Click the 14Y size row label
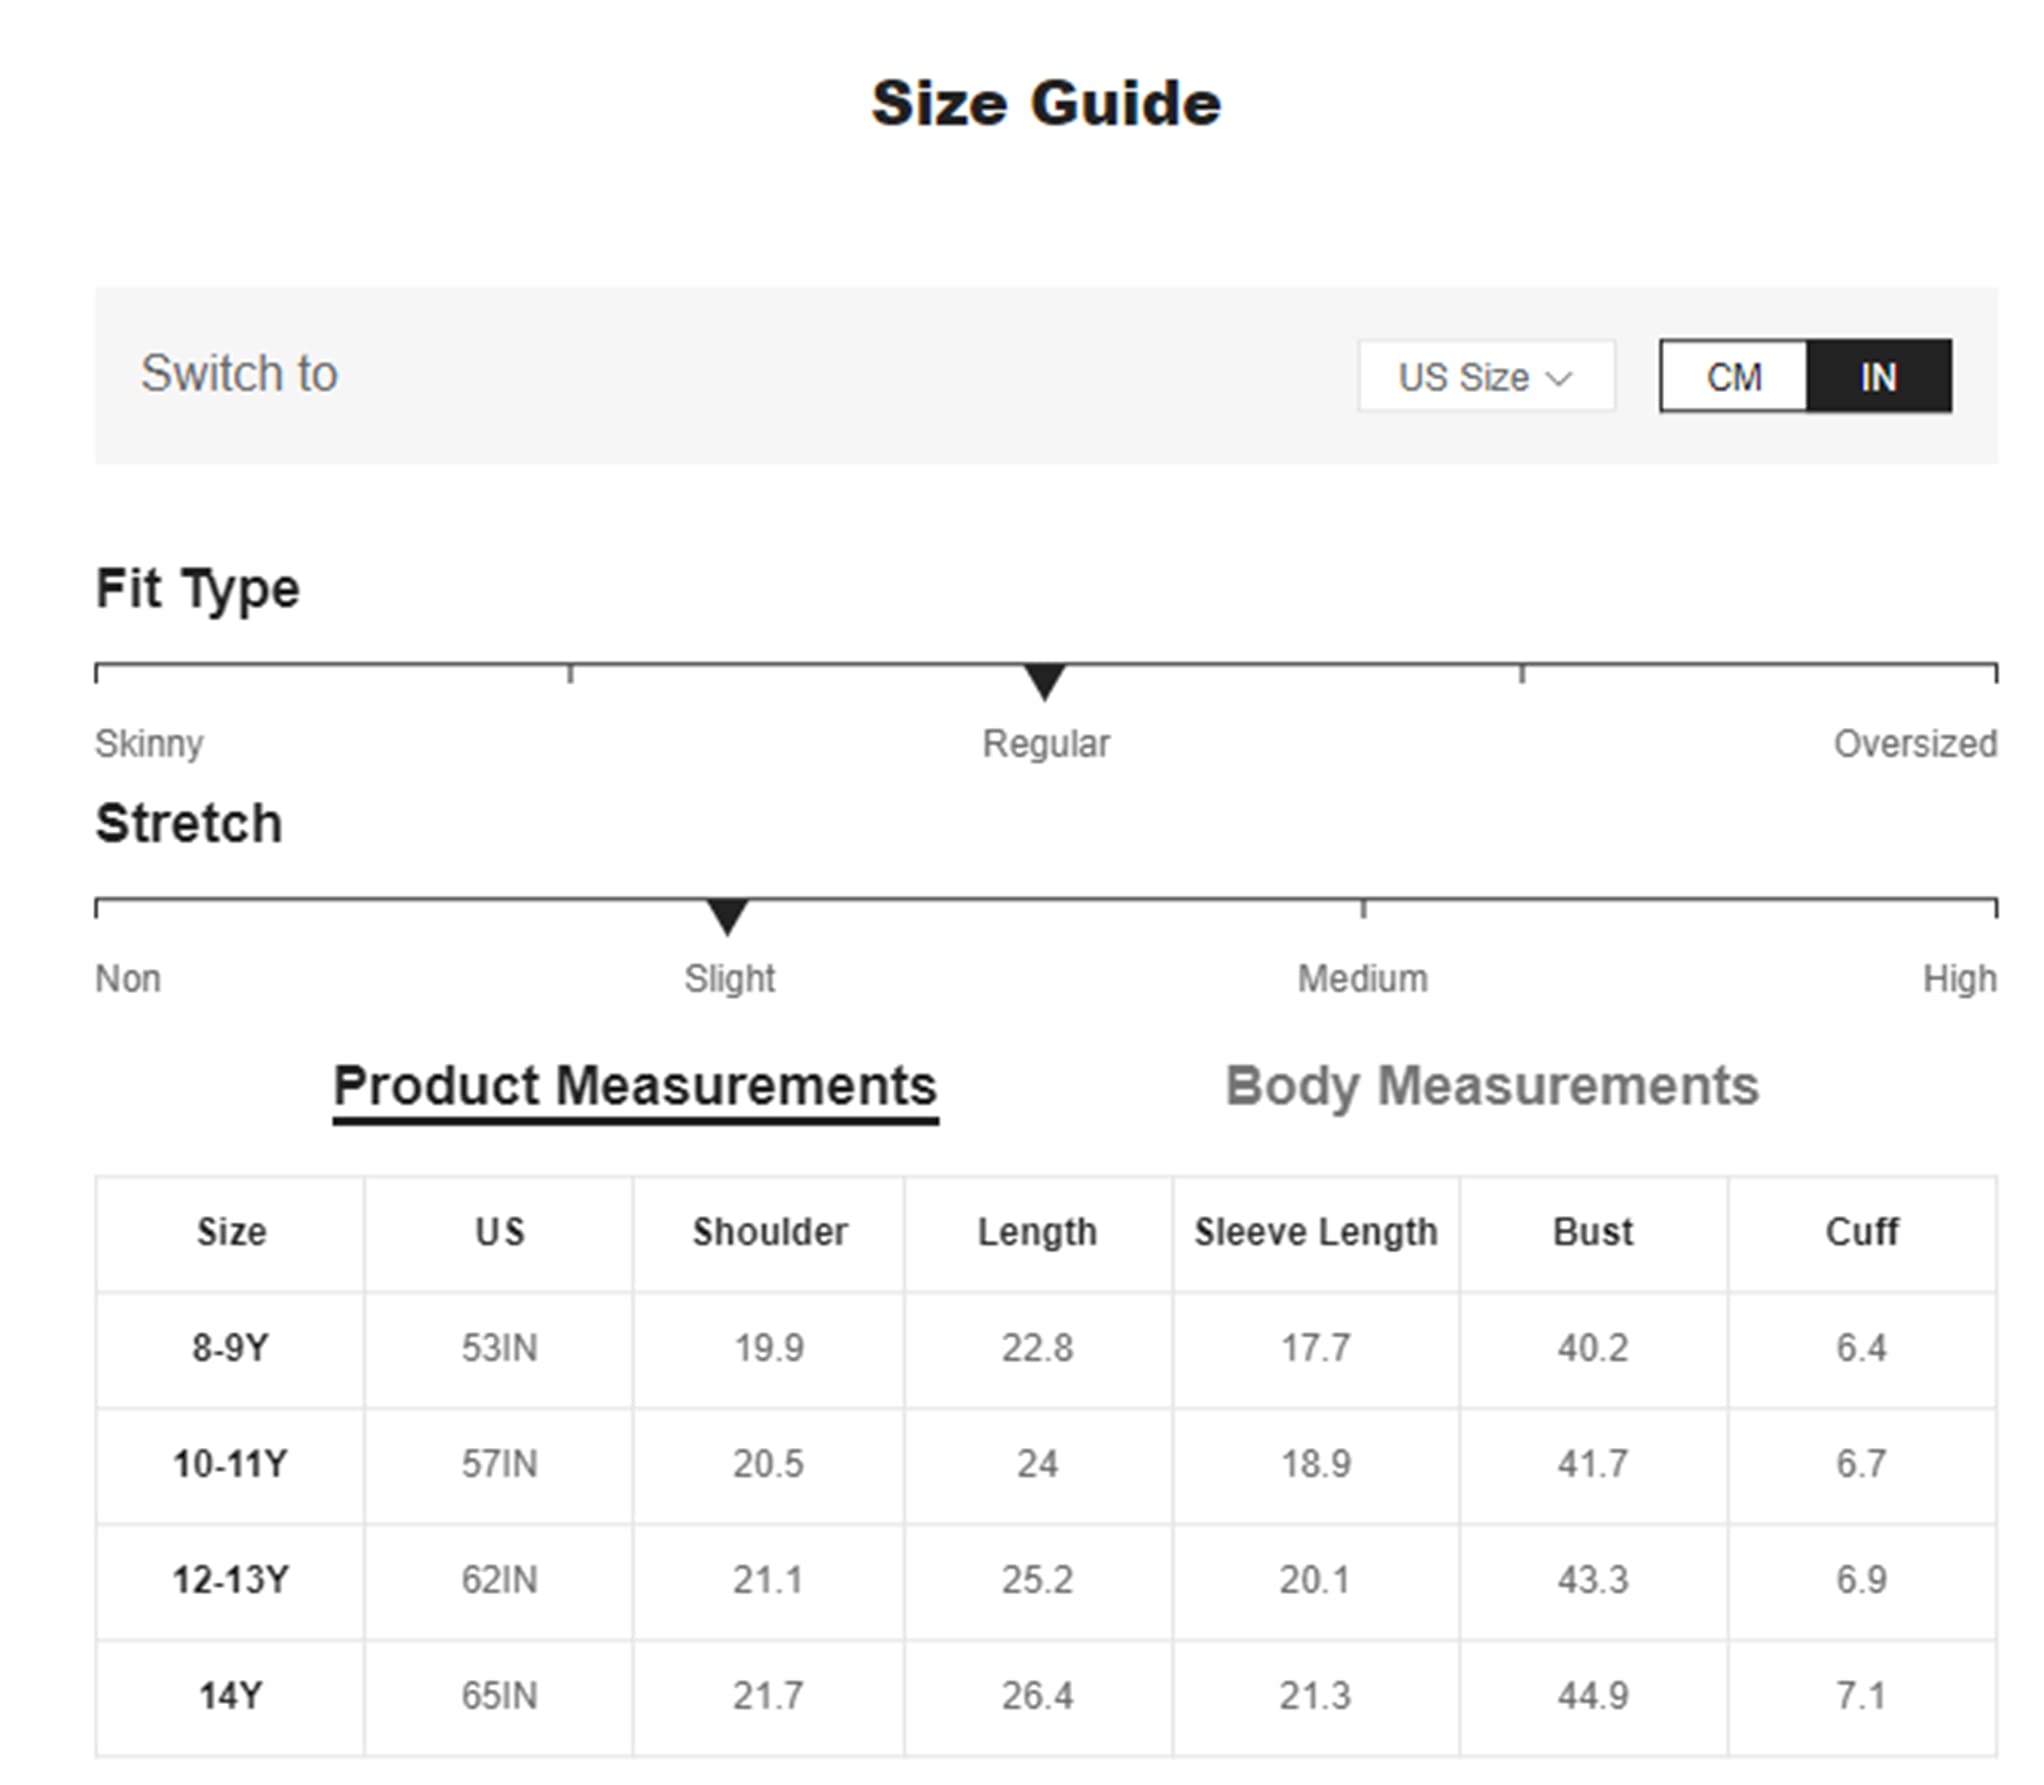This screenshot has height=1785, width=2044. (230, 1696)
